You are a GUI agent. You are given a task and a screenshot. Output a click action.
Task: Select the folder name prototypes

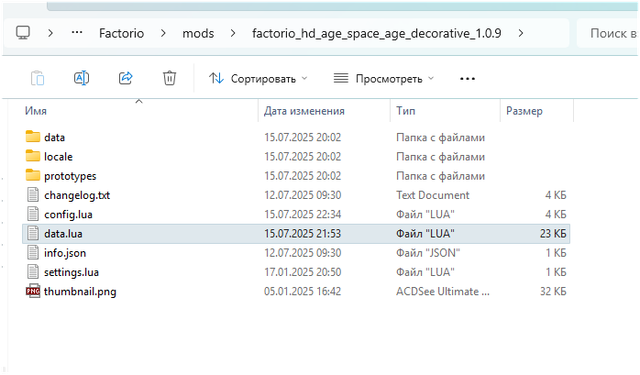click(70, 176)
